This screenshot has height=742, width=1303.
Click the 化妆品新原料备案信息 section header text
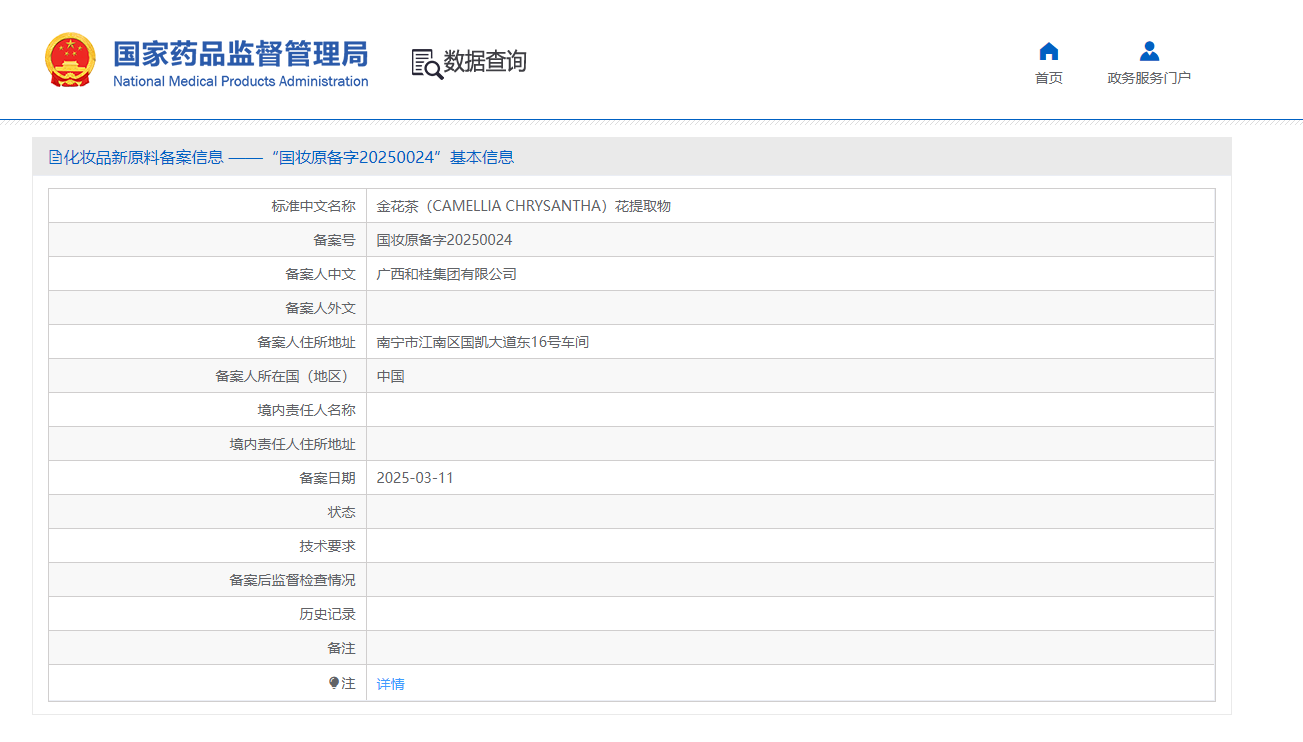[x=144, y=157]
